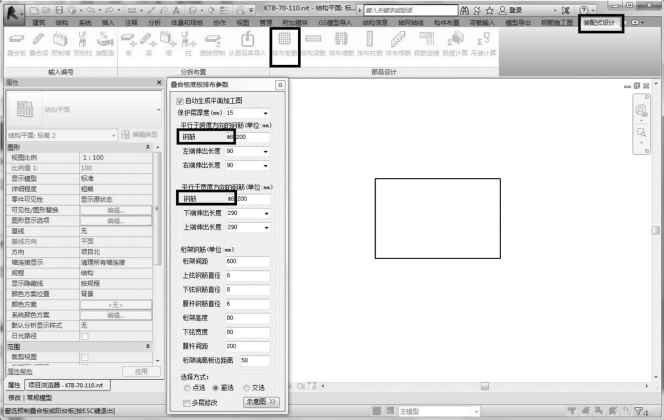The image size is (664, 420).
Task: Click the 应用 button in properties panel
Action: click(x=141, y=372)
